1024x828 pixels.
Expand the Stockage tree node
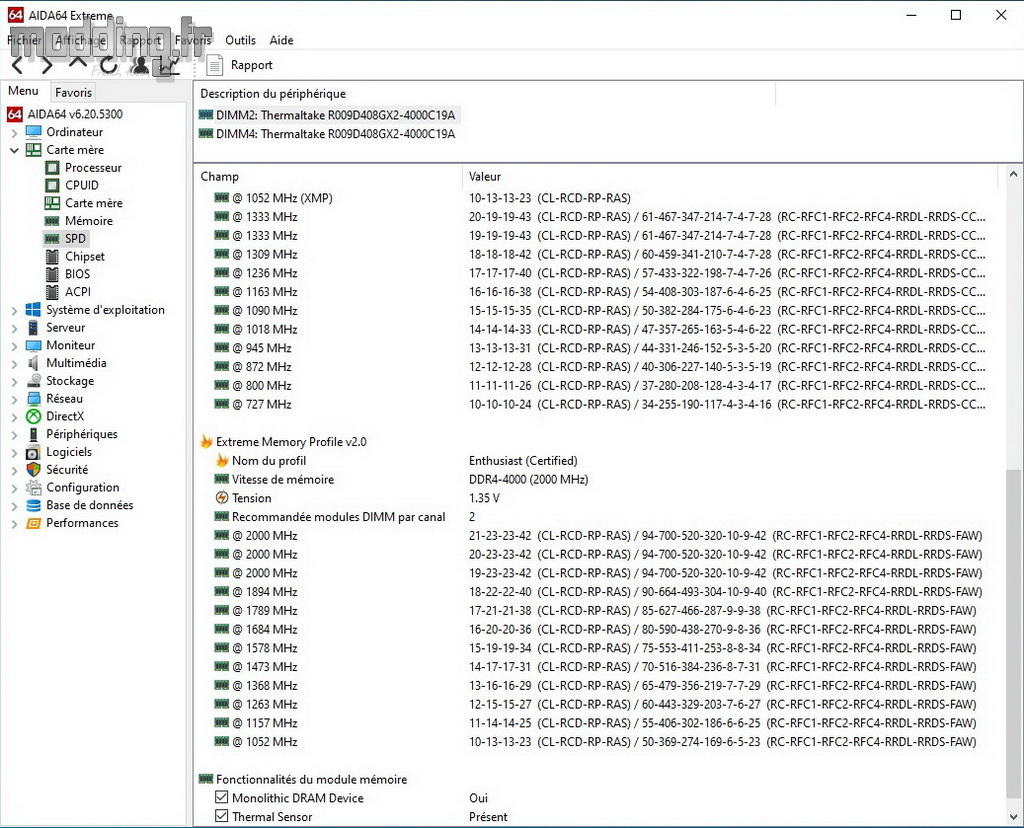pos(14,381)
